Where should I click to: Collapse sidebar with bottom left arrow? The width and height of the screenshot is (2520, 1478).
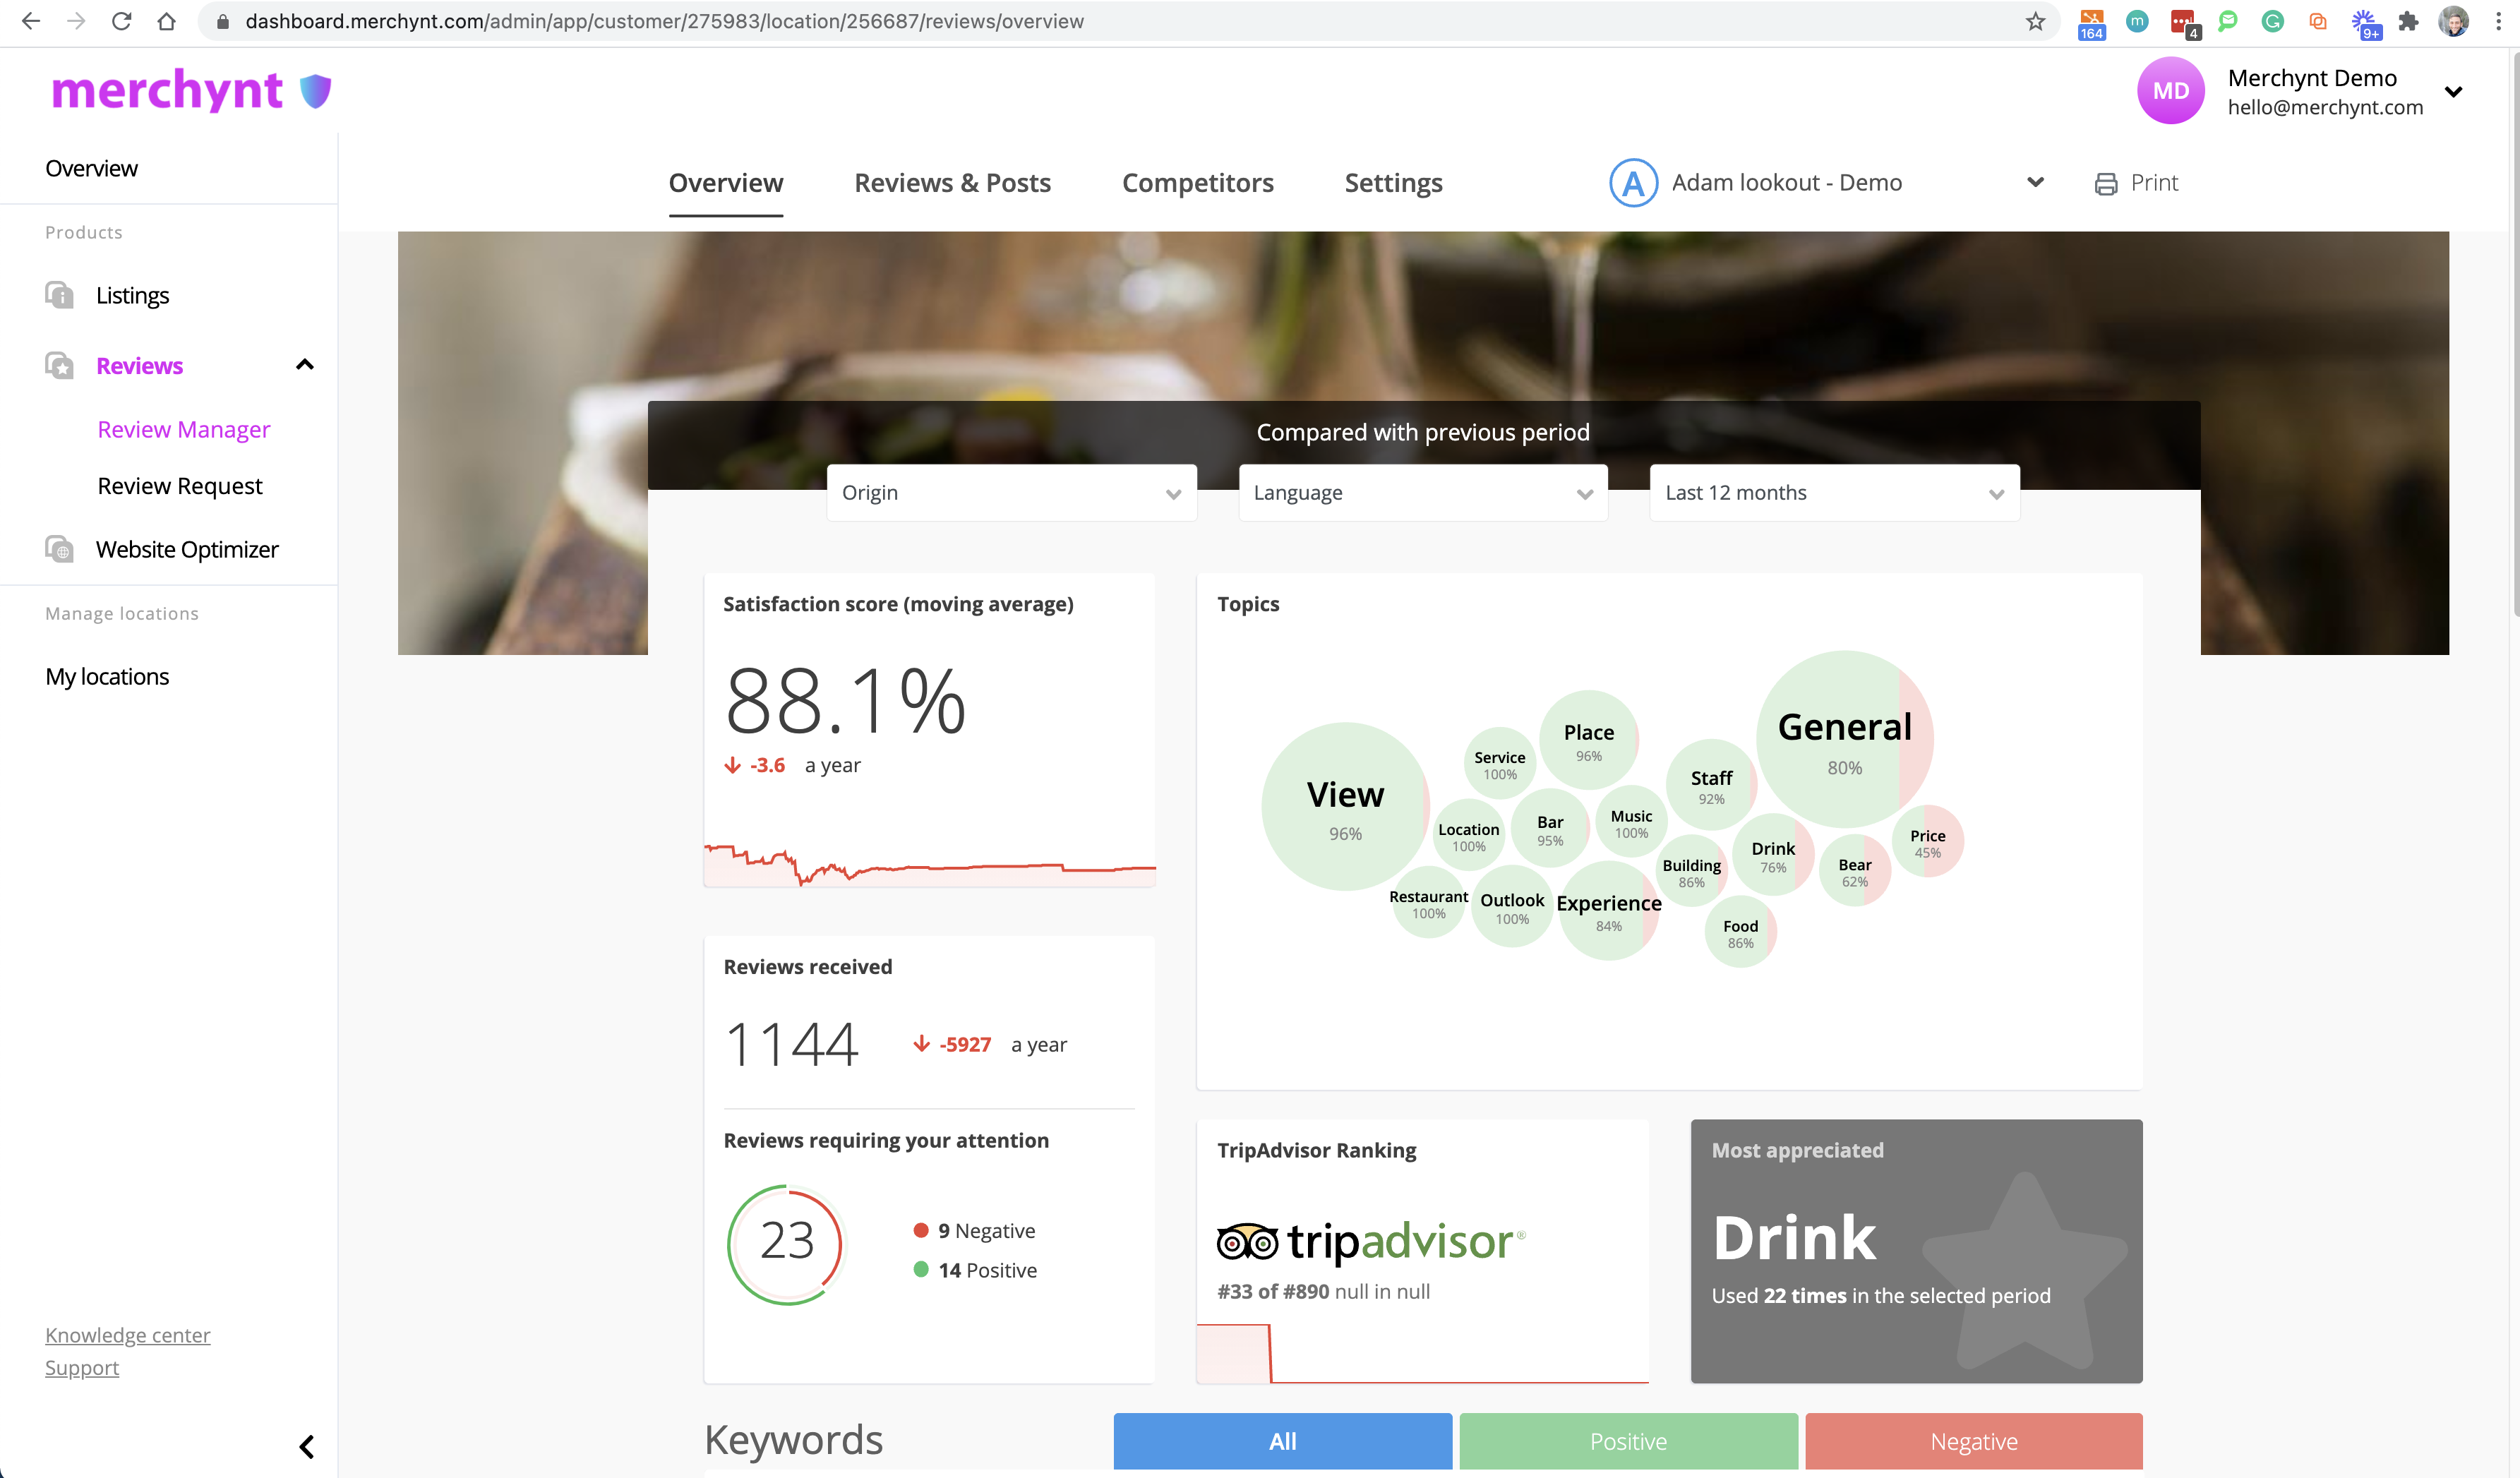307,1446
